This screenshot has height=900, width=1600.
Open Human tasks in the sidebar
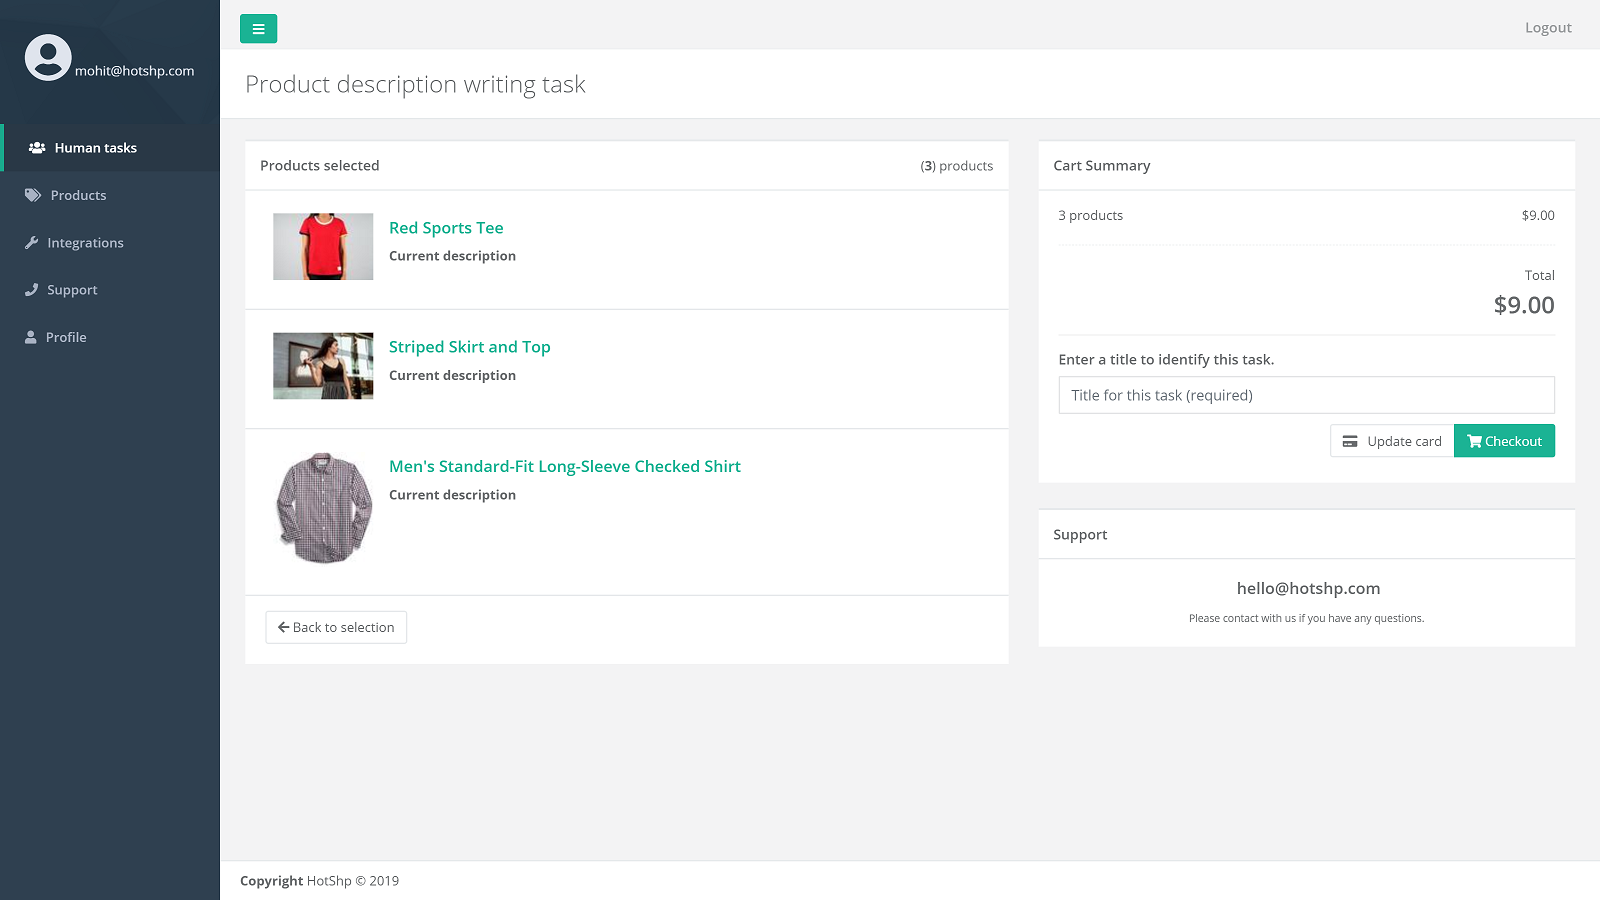[95, 148]
